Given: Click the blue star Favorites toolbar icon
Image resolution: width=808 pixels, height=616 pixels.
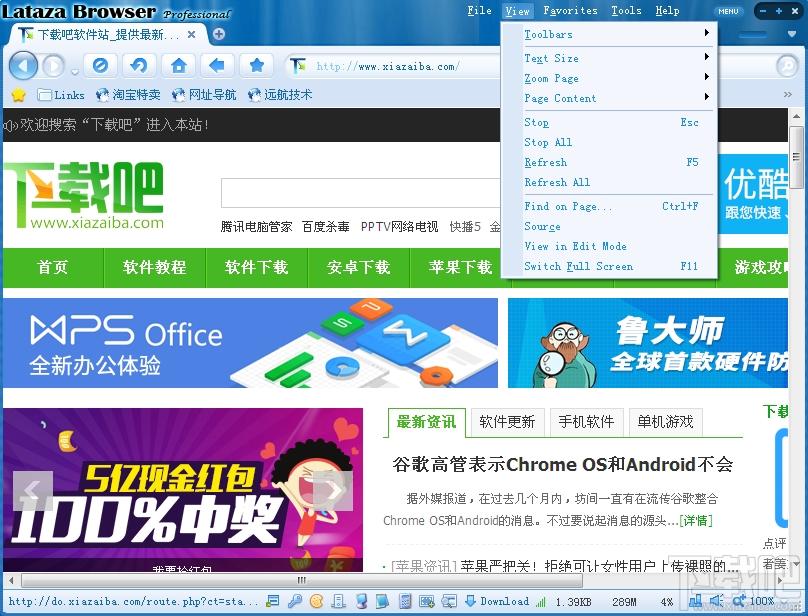Looking at the screenshot, I should [x=257, y=65].
